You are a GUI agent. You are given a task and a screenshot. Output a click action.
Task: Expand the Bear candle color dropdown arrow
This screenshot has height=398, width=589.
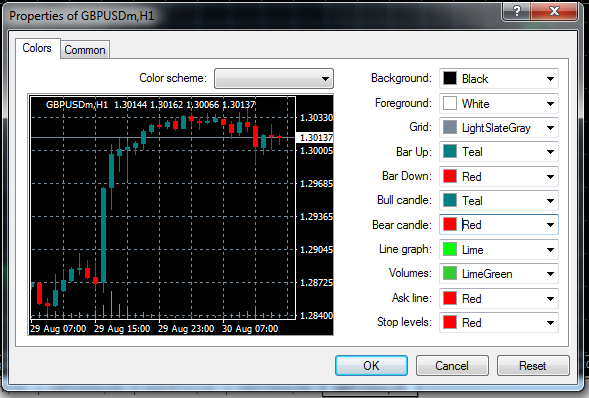pos(550,225)
